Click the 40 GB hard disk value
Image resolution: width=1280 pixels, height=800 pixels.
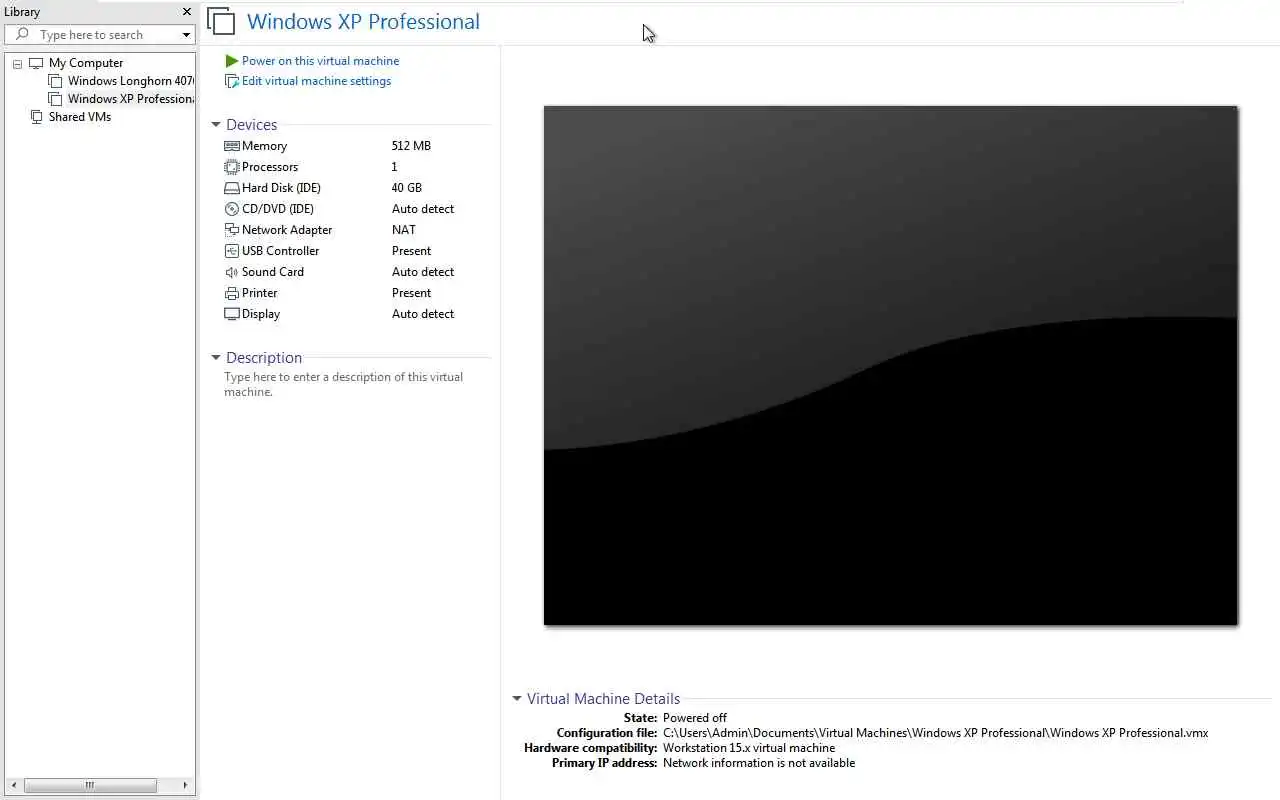click(x=407, y=188)
